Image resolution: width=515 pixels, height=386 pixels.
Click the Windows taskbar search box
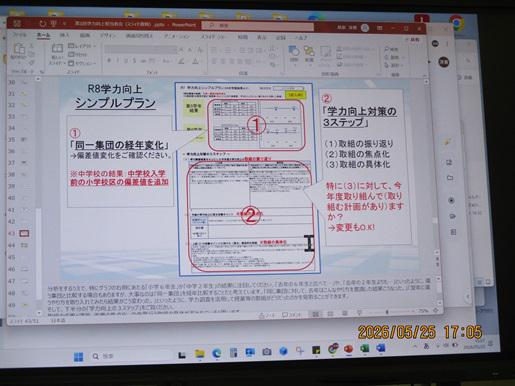click(x=130, y=356)
